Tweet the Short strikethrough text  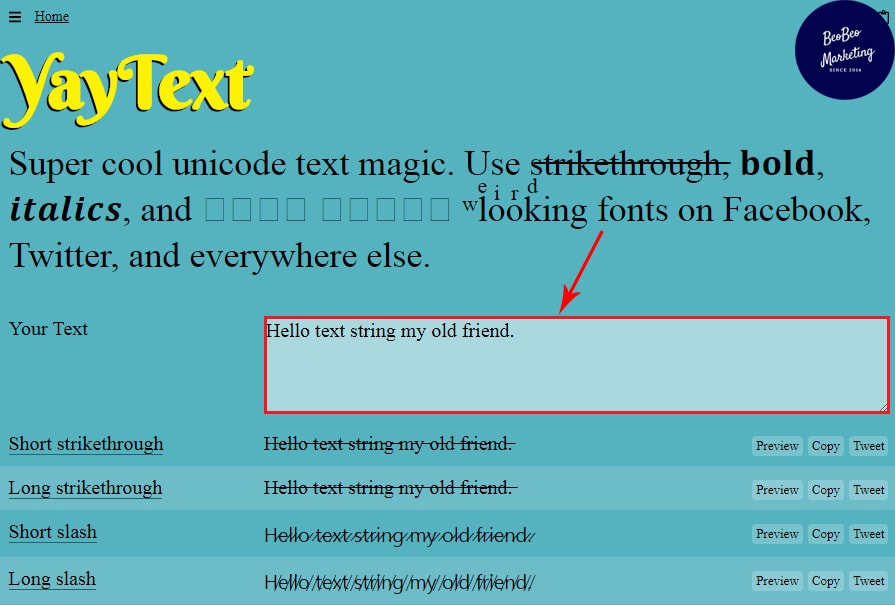click(868, 446)
